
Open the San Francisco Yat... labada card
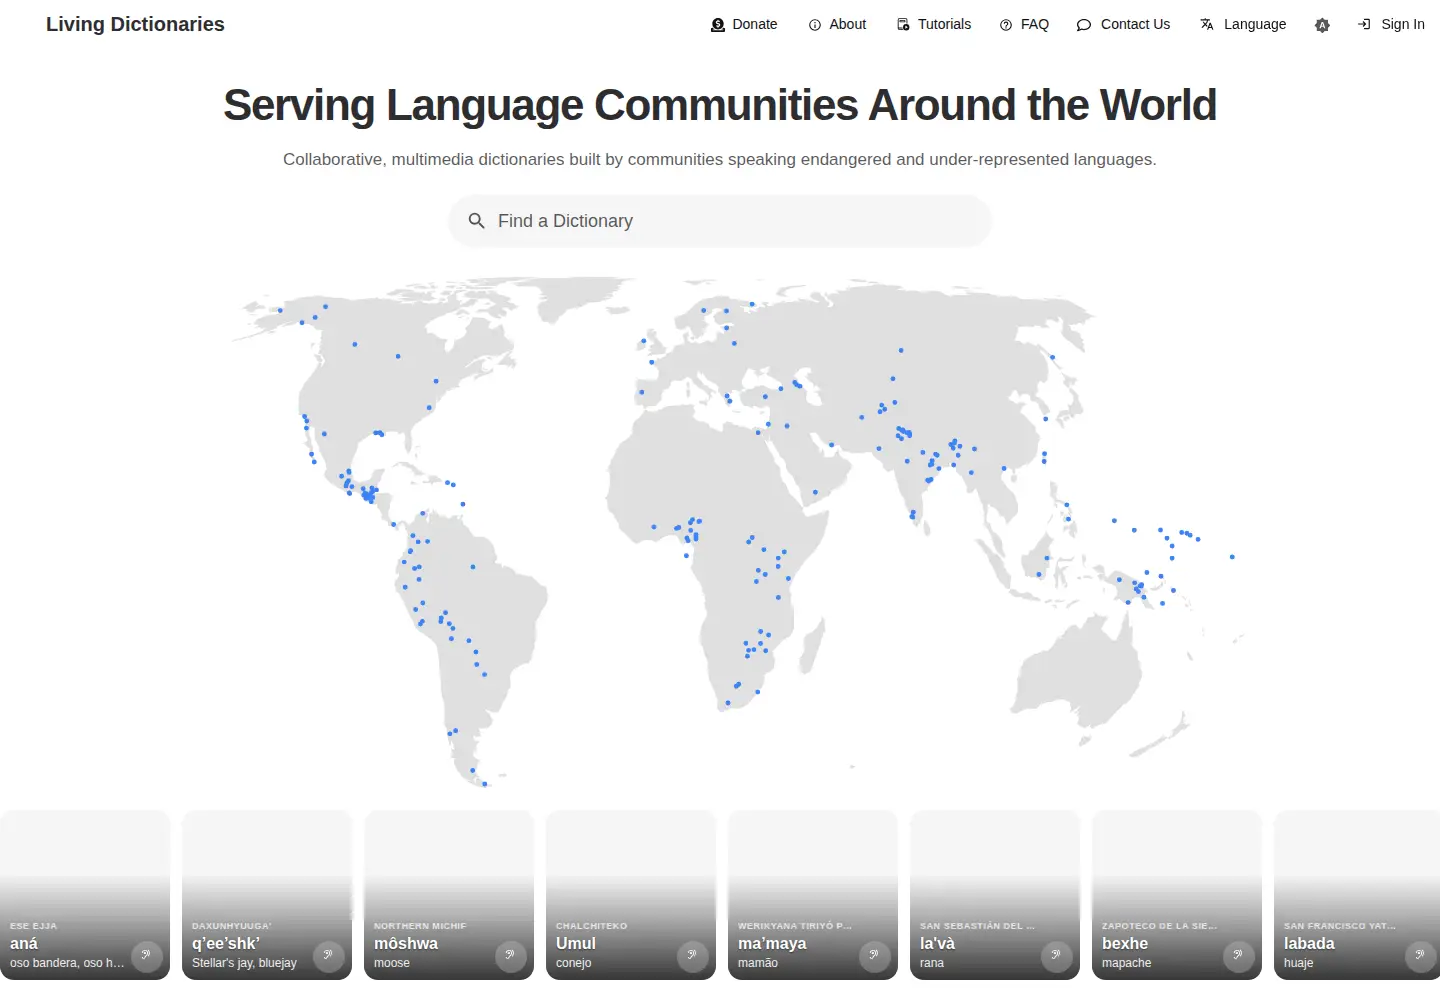(1357, 895)
